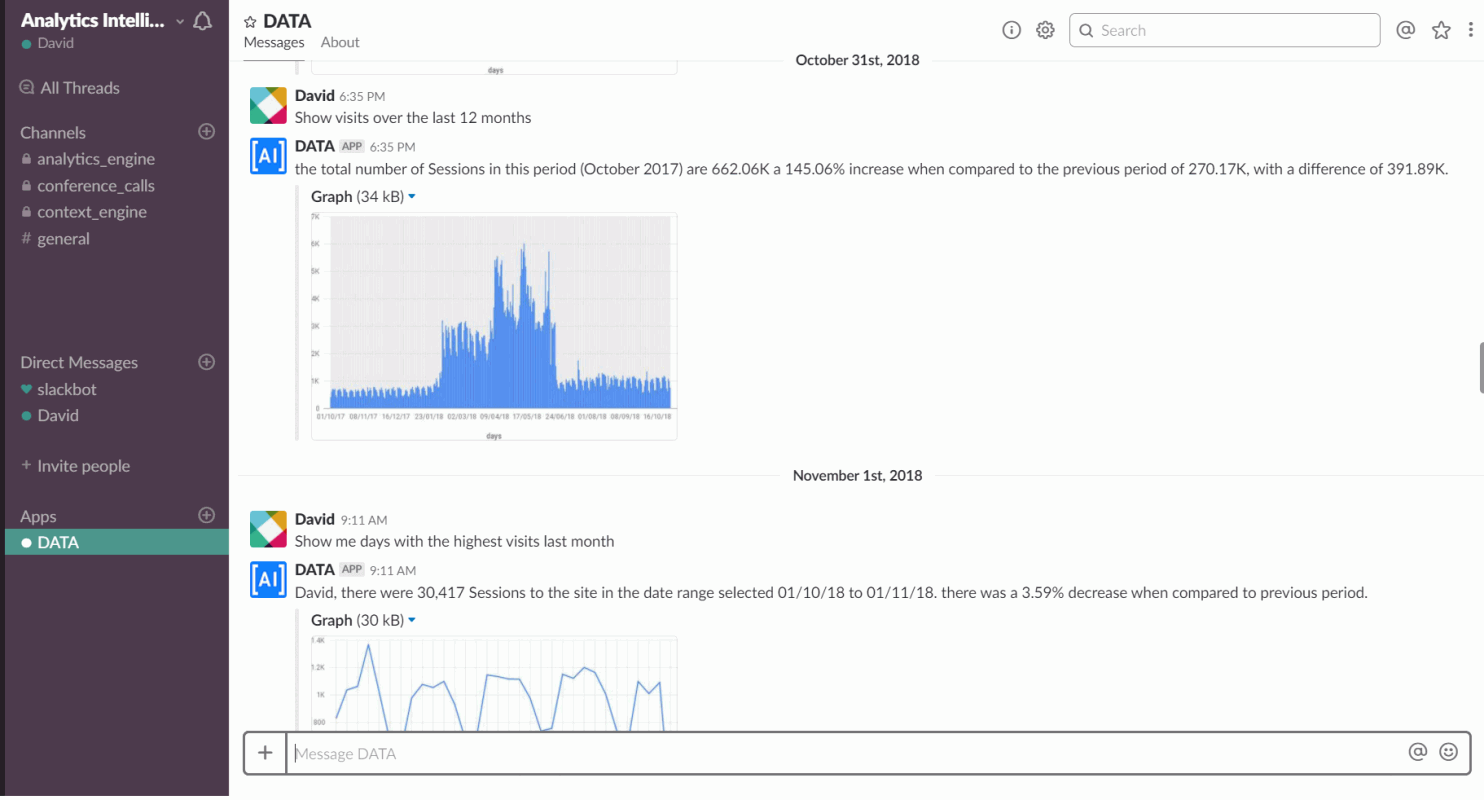
Task: Click Invite people link
Action: [76, 466]
